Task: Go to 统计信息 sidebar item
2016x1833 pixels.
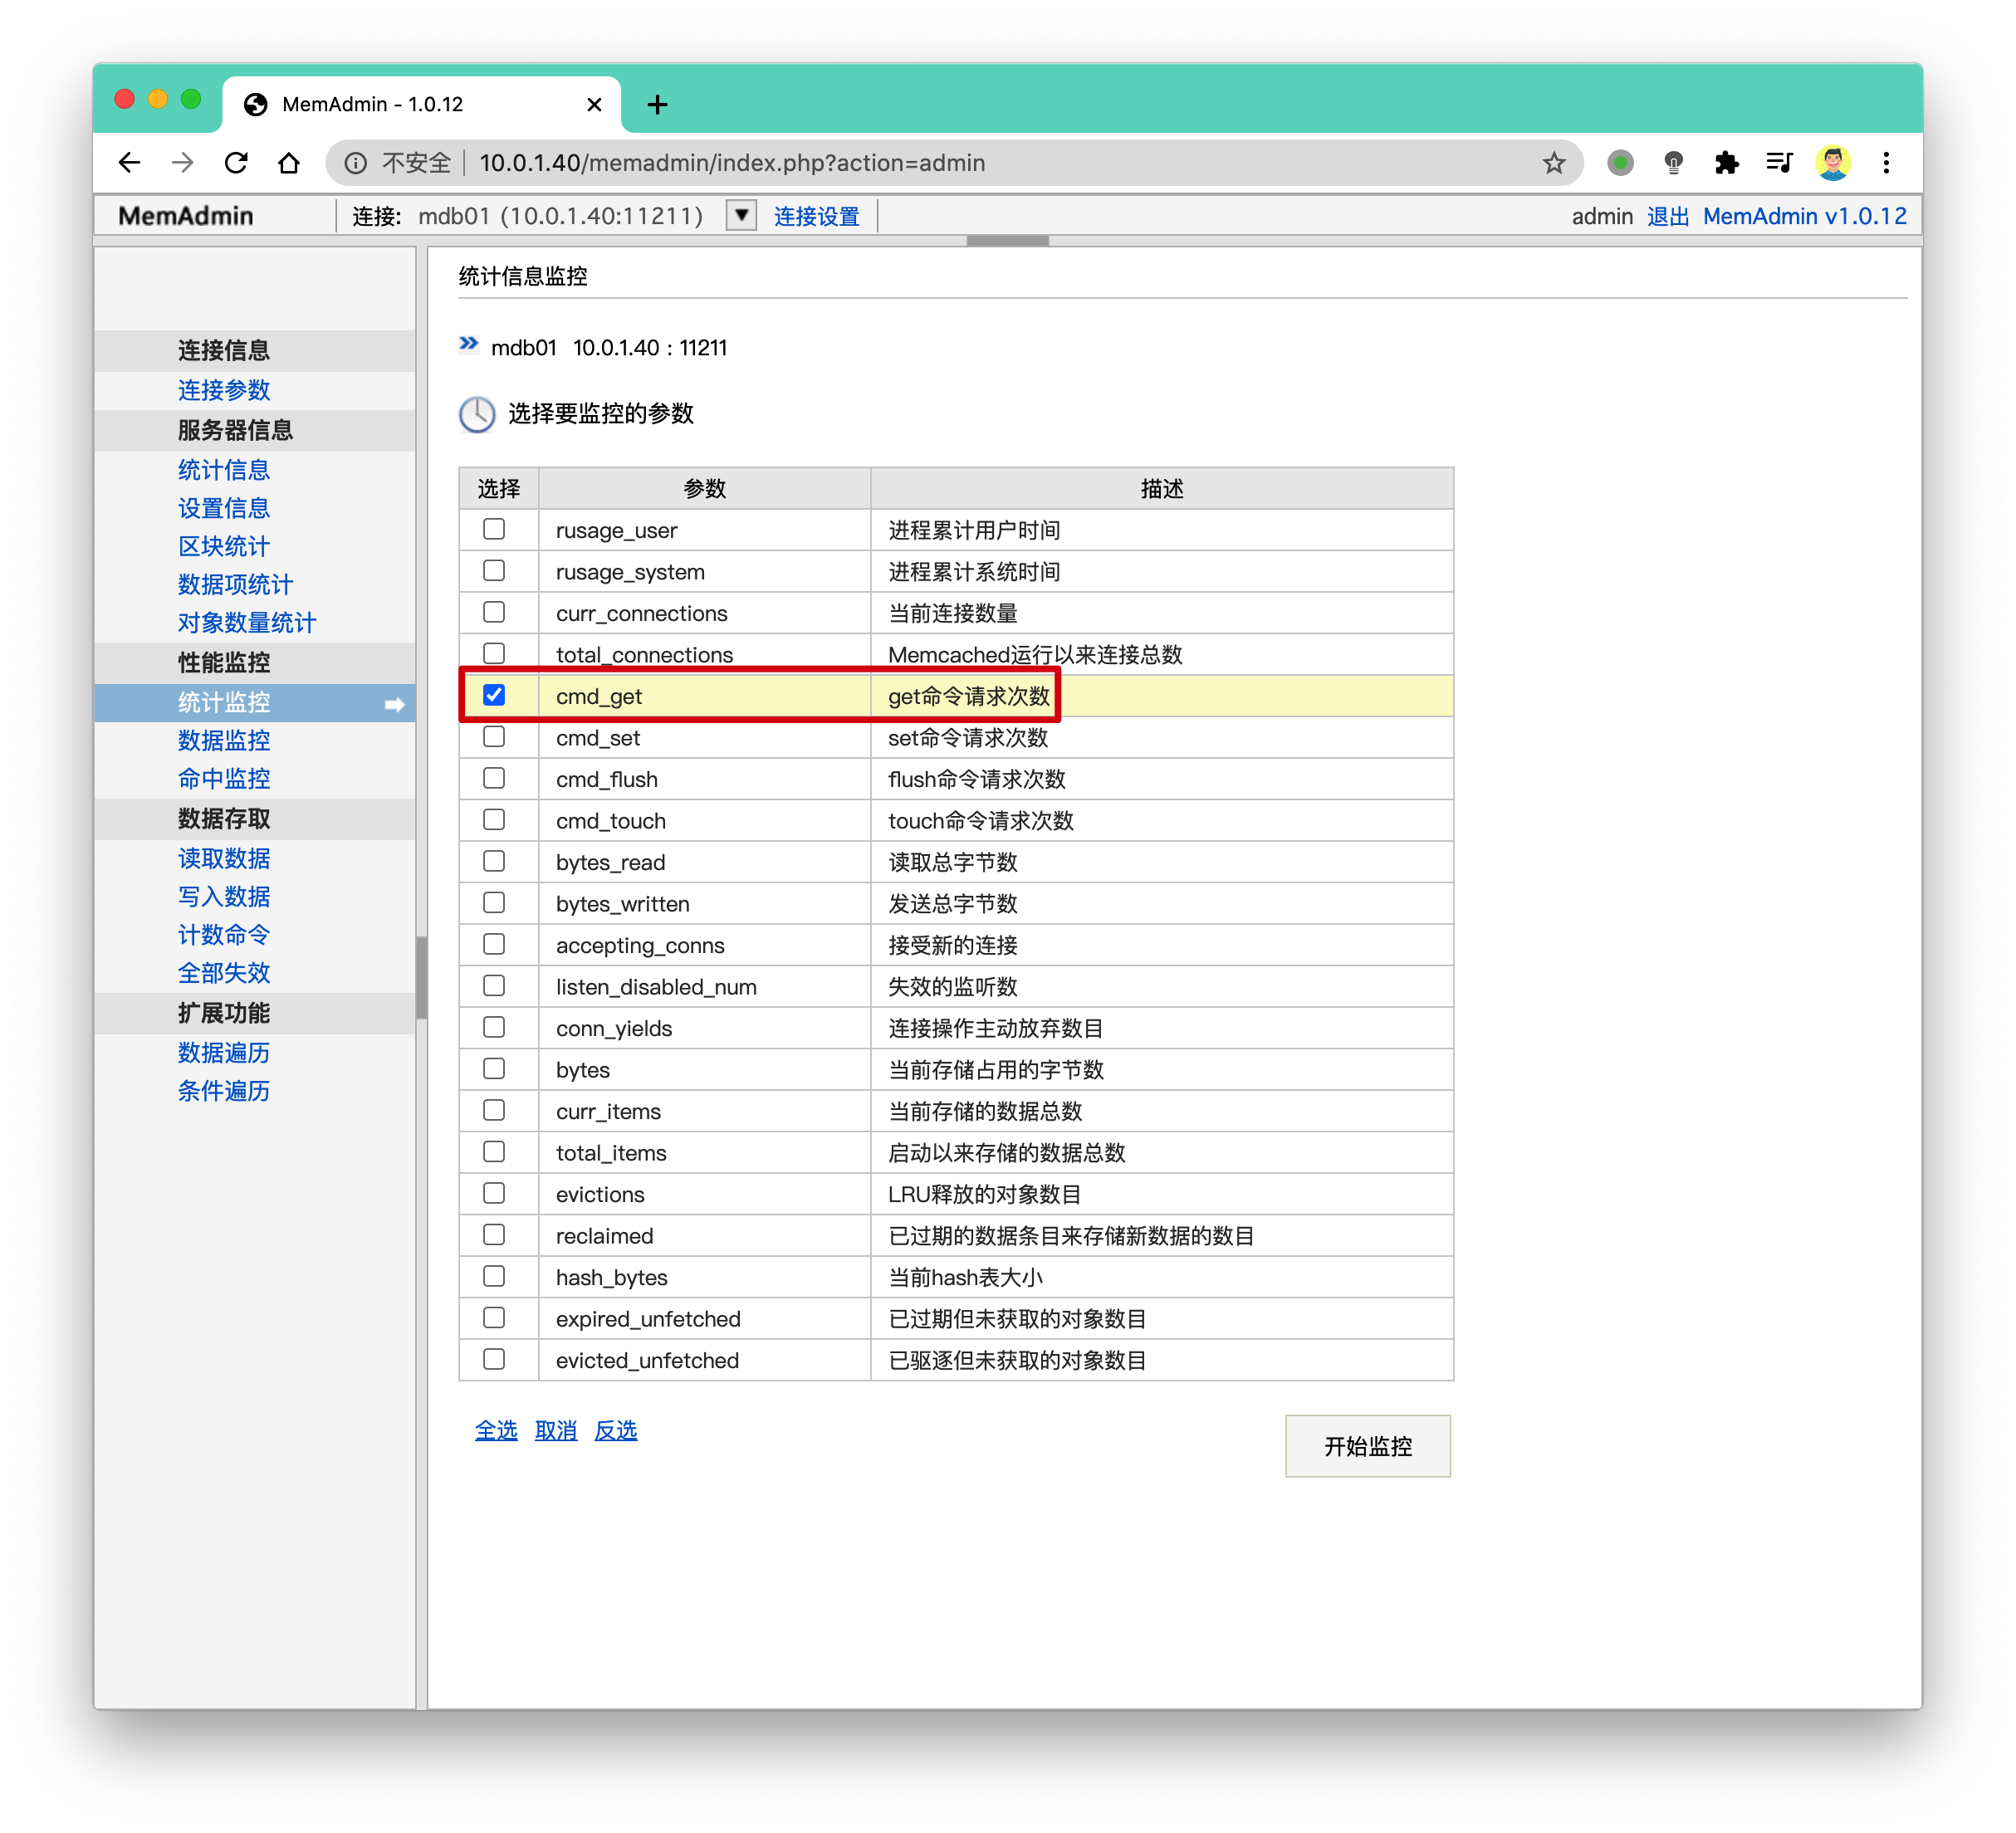Action: pyautogui.click(x=224, y=470)
